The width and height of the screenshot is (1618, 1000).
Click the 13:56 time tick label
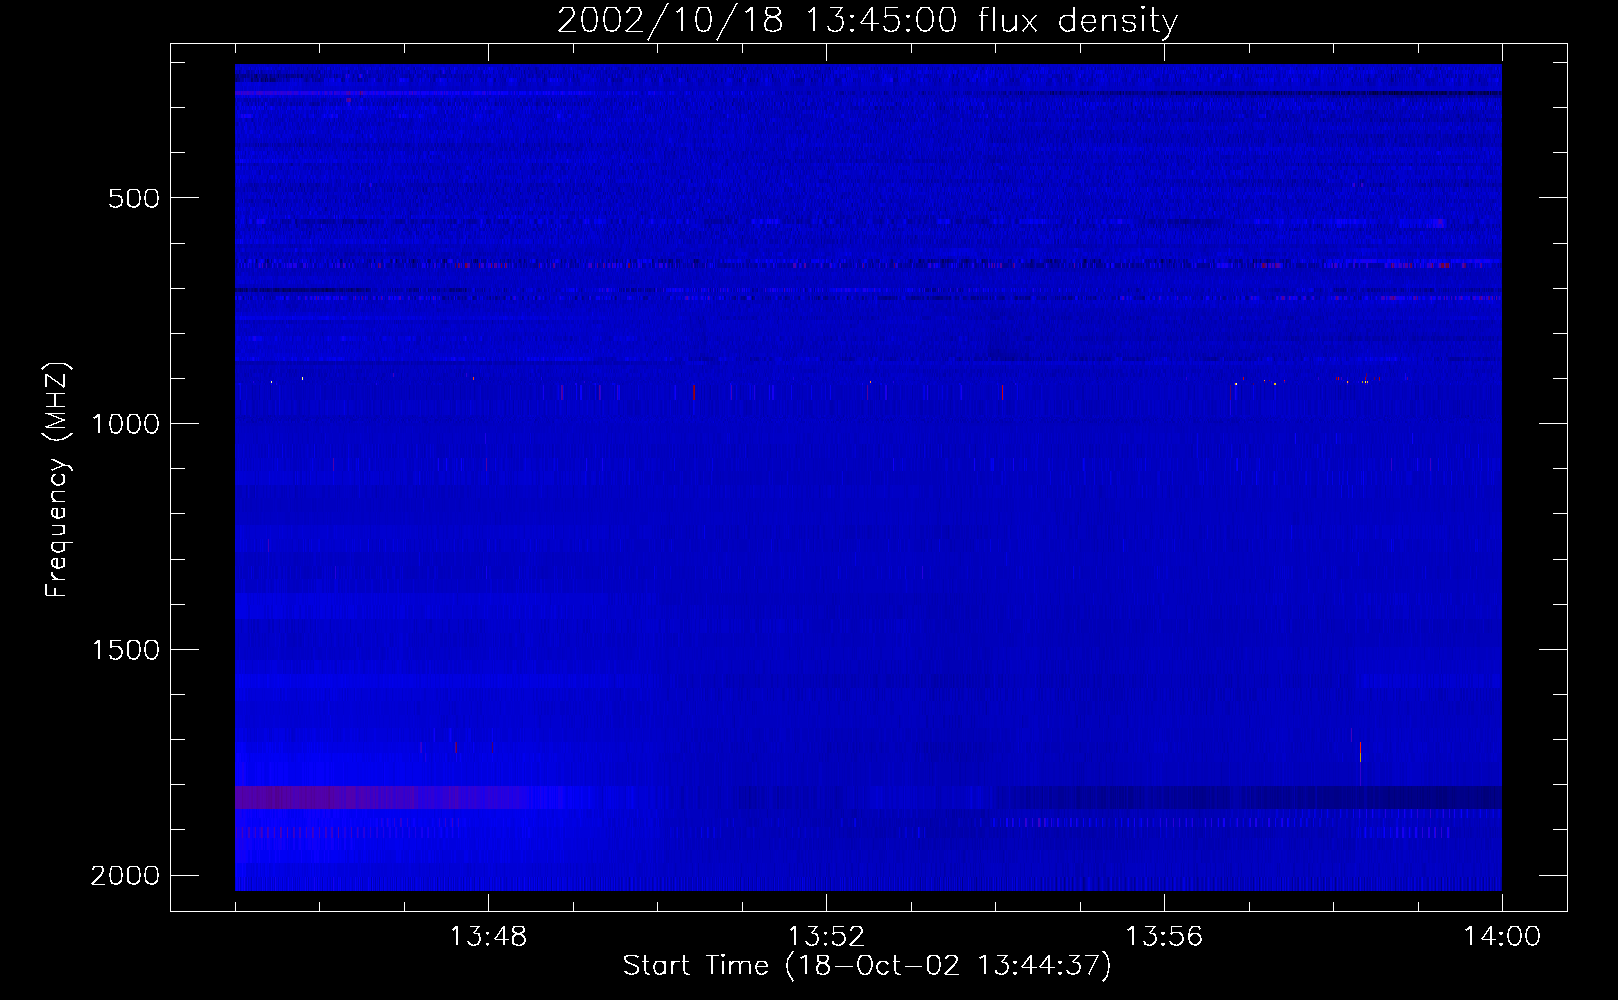coord(1164,937)
